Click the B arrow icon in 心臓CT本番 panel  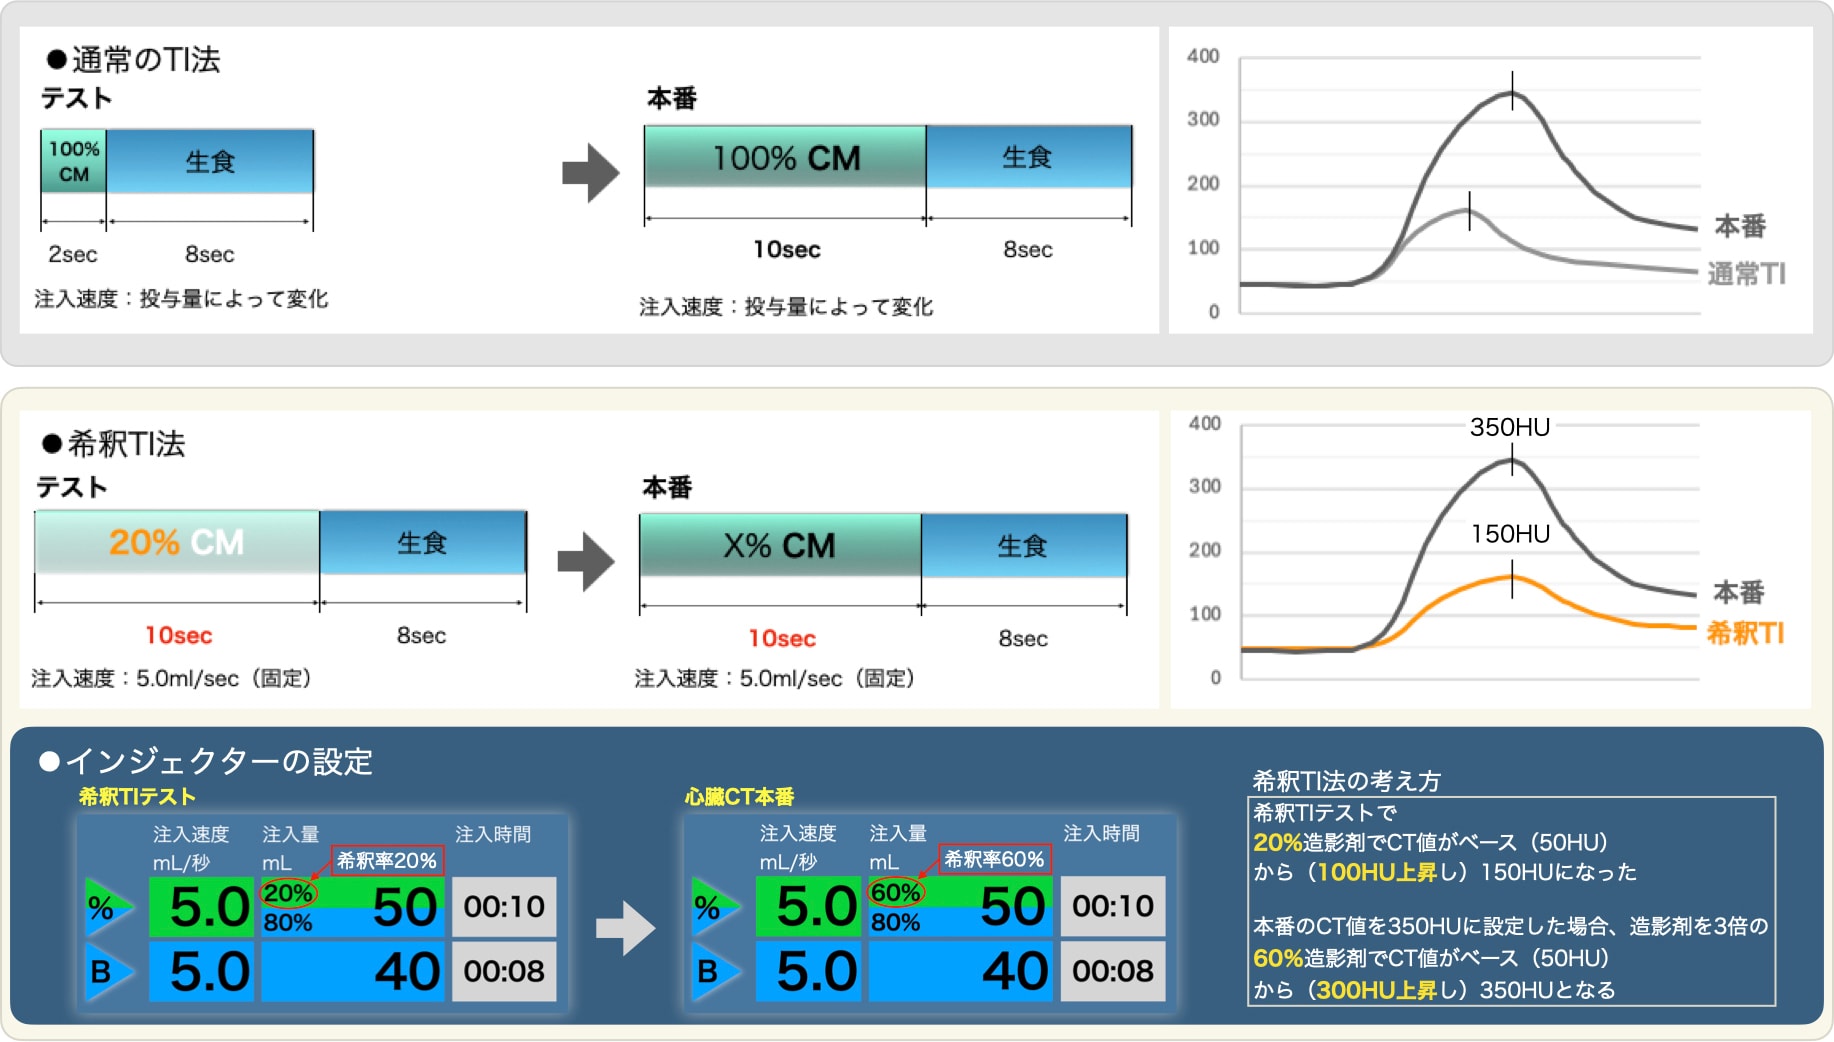[713, 971]
